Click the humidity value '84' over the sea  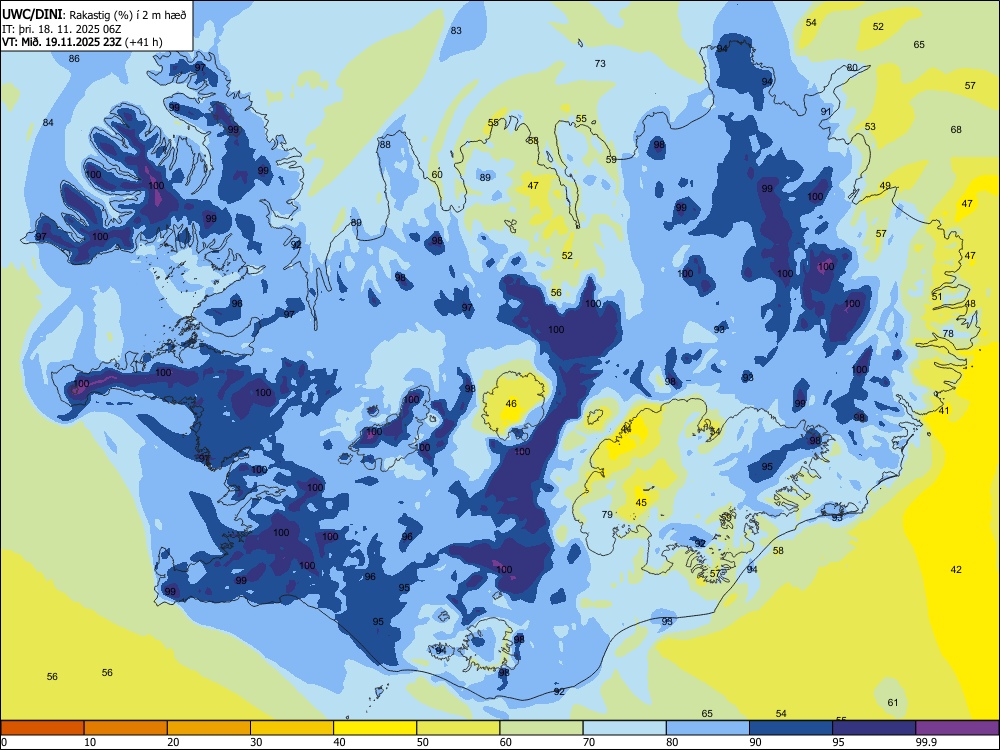coord(48,122)
